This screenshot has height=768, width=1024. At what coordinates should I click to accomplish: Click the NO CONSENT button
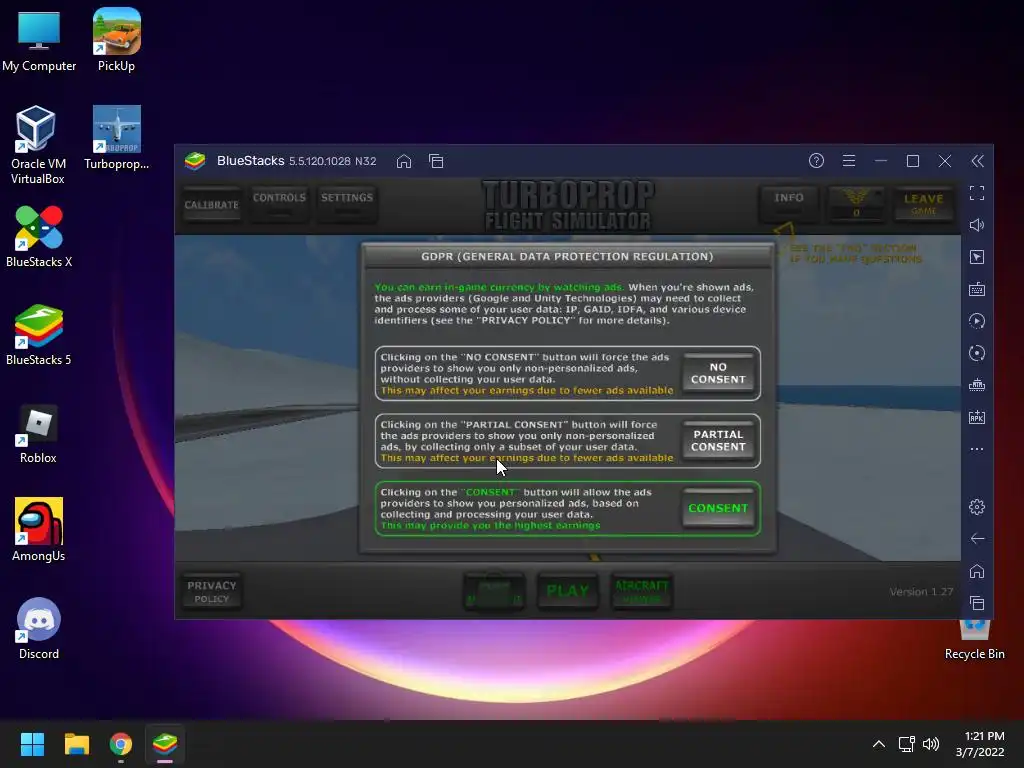point(718,373)
